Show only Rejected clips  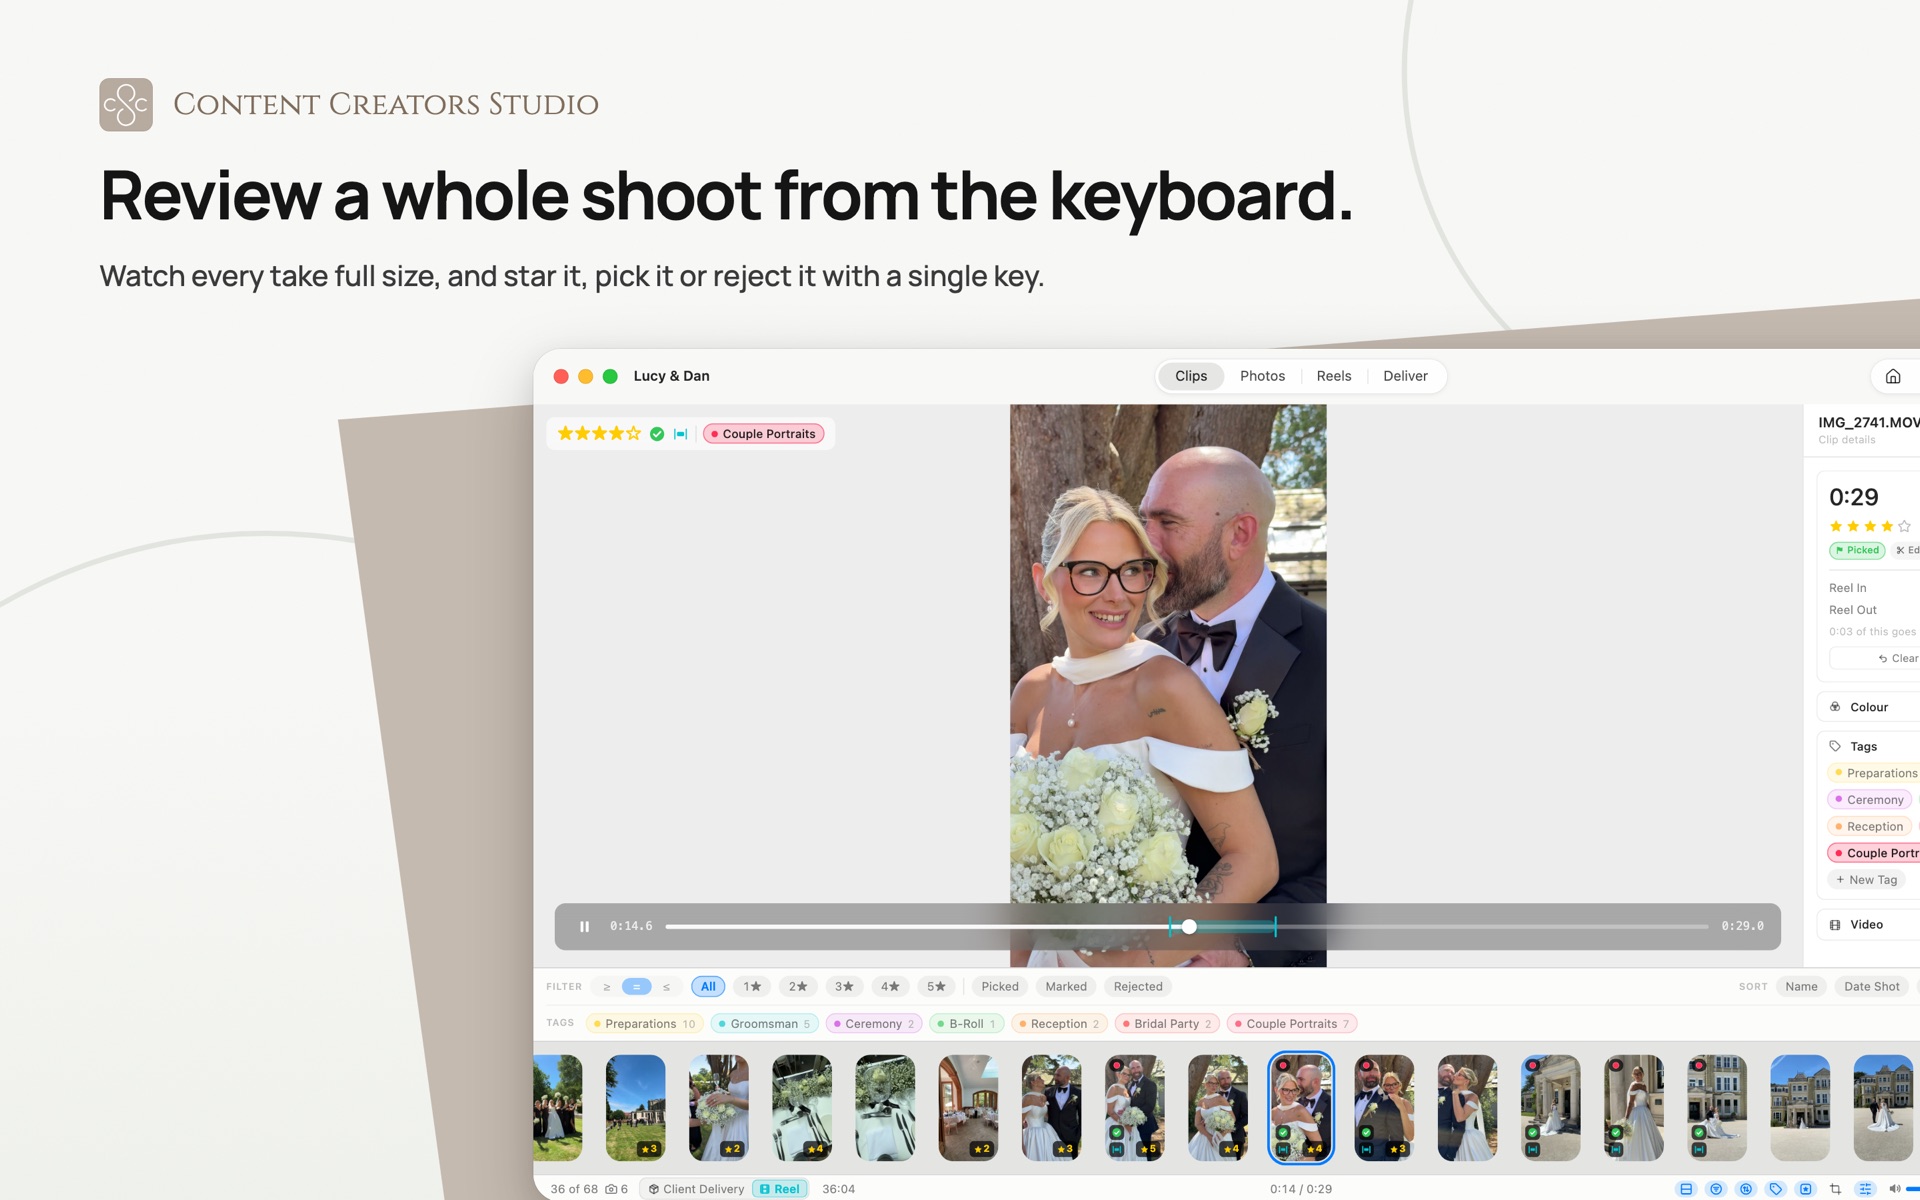(x=1138, y=987)
